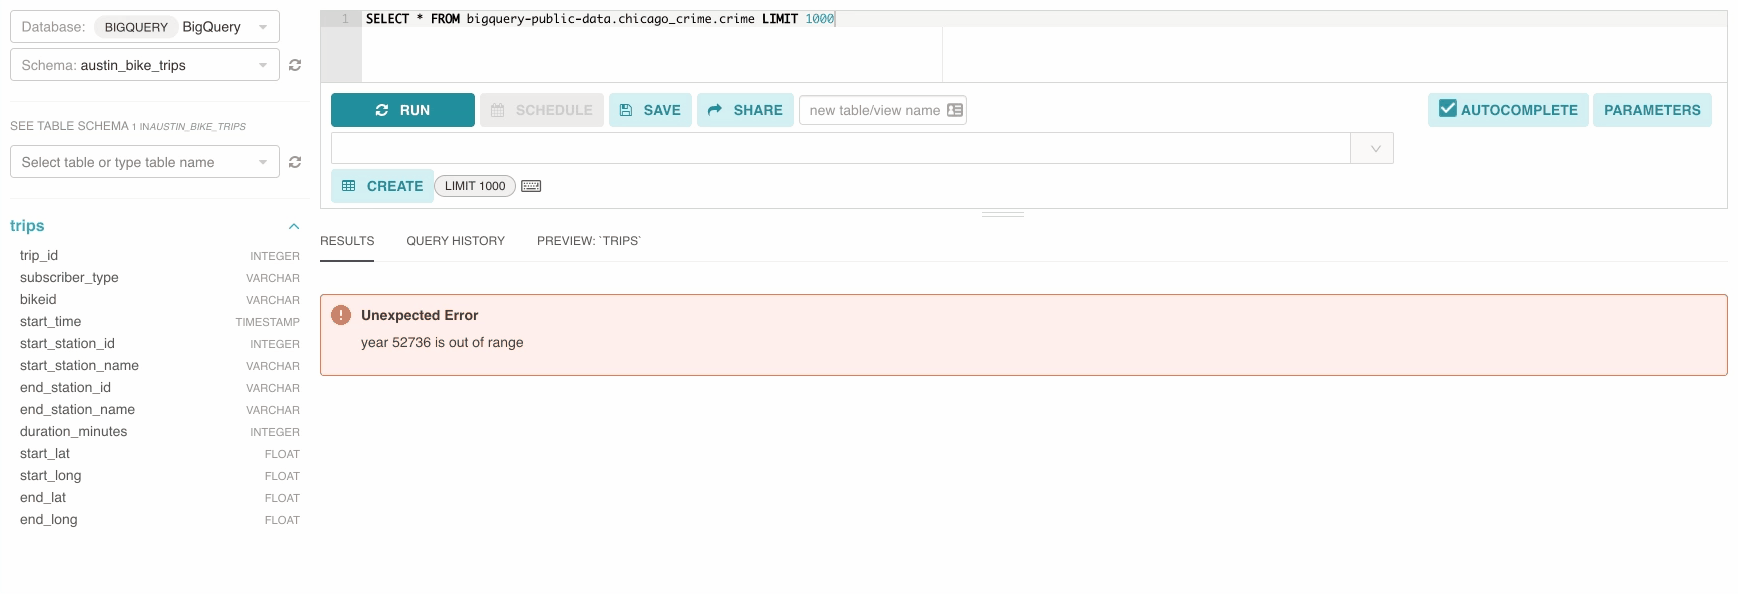The width and height of the screenshot is (1738, 594).
Task: Click the 'year 52736 is out of range' message
Action: coord(442,342)
